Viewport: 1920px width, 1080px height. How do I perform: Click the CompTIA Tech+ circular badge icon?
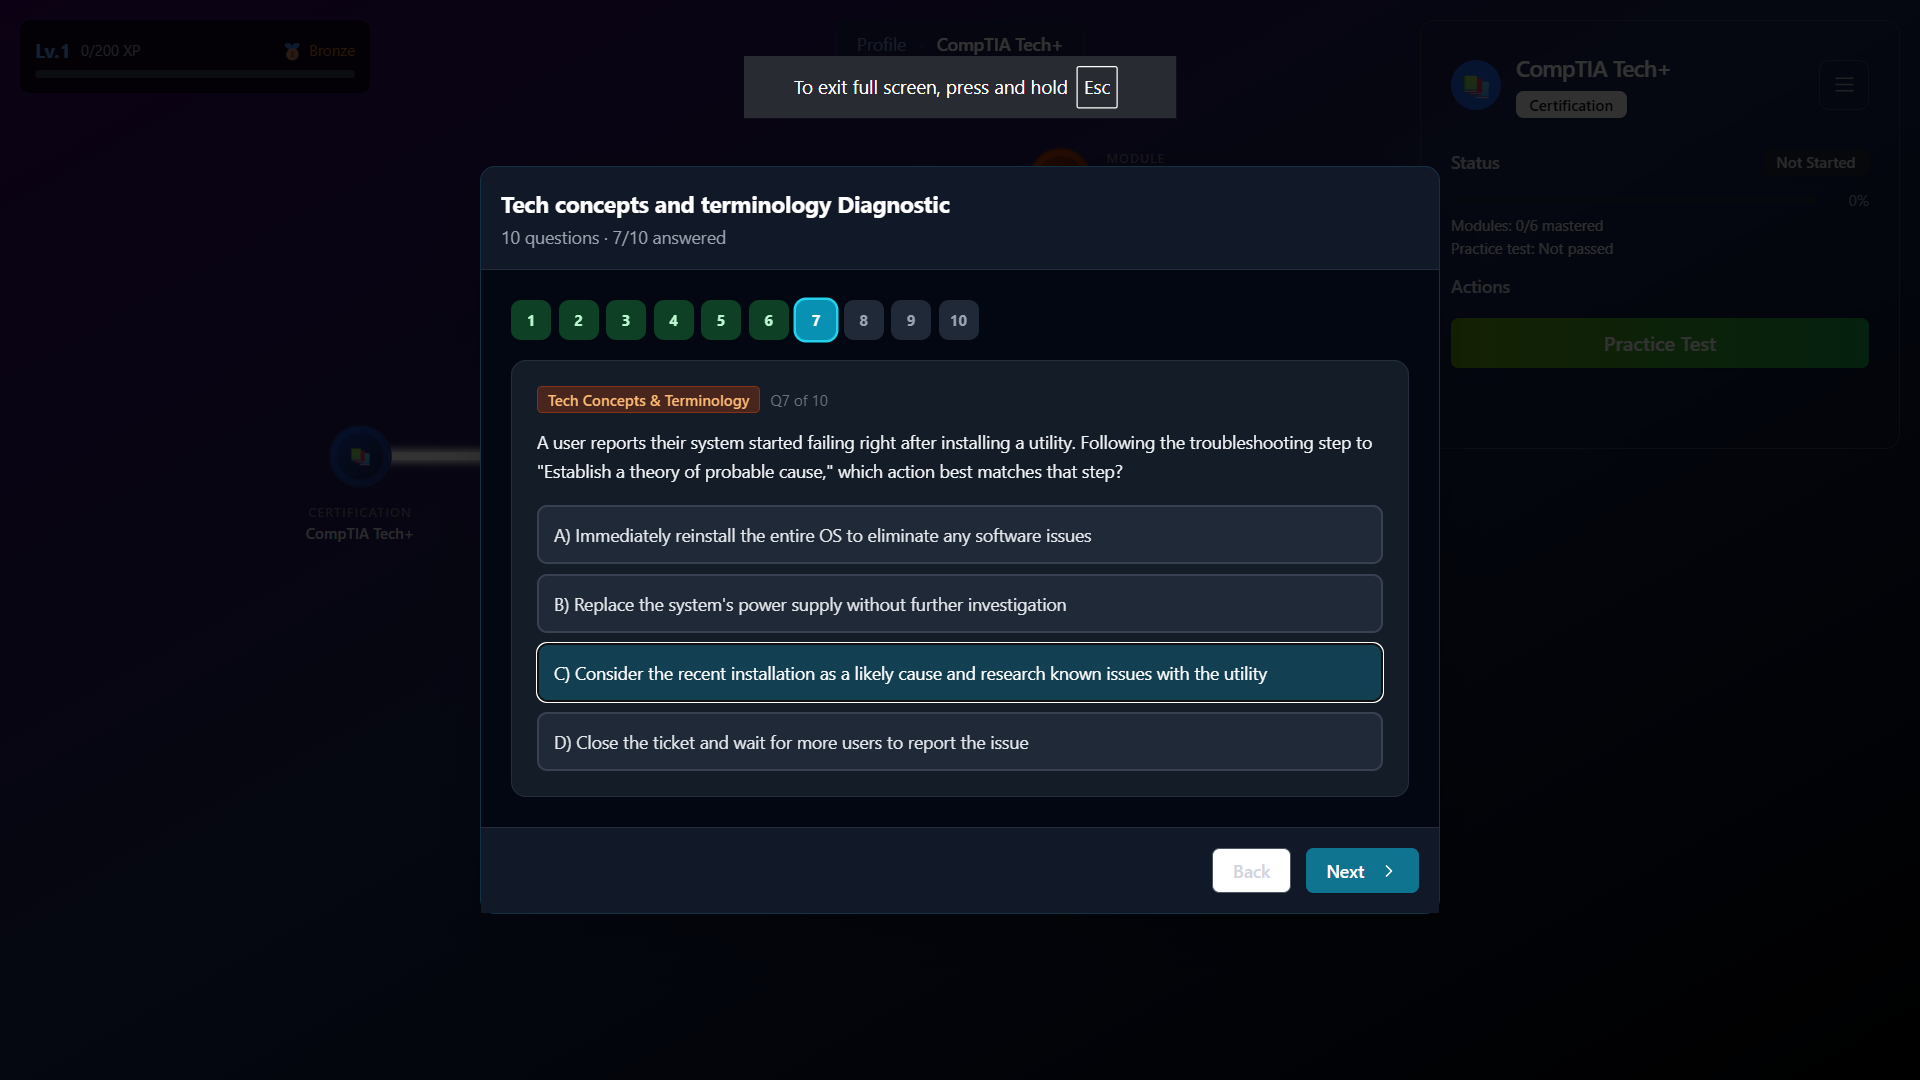(1476, 84)
